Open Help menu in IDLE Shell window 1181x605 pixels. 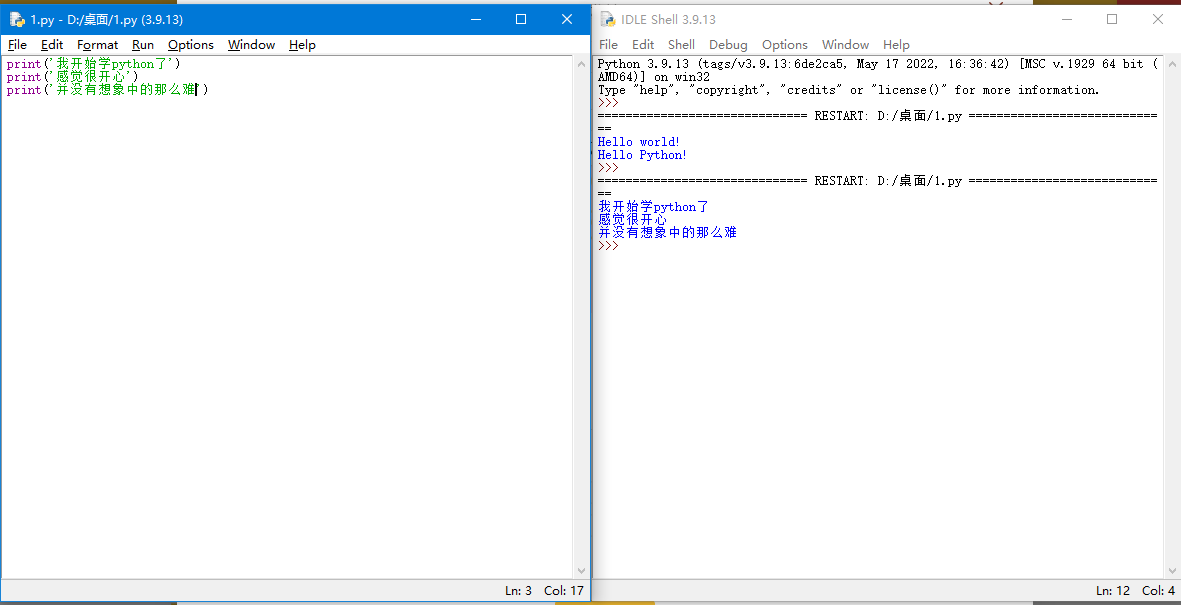click(896, 44)
